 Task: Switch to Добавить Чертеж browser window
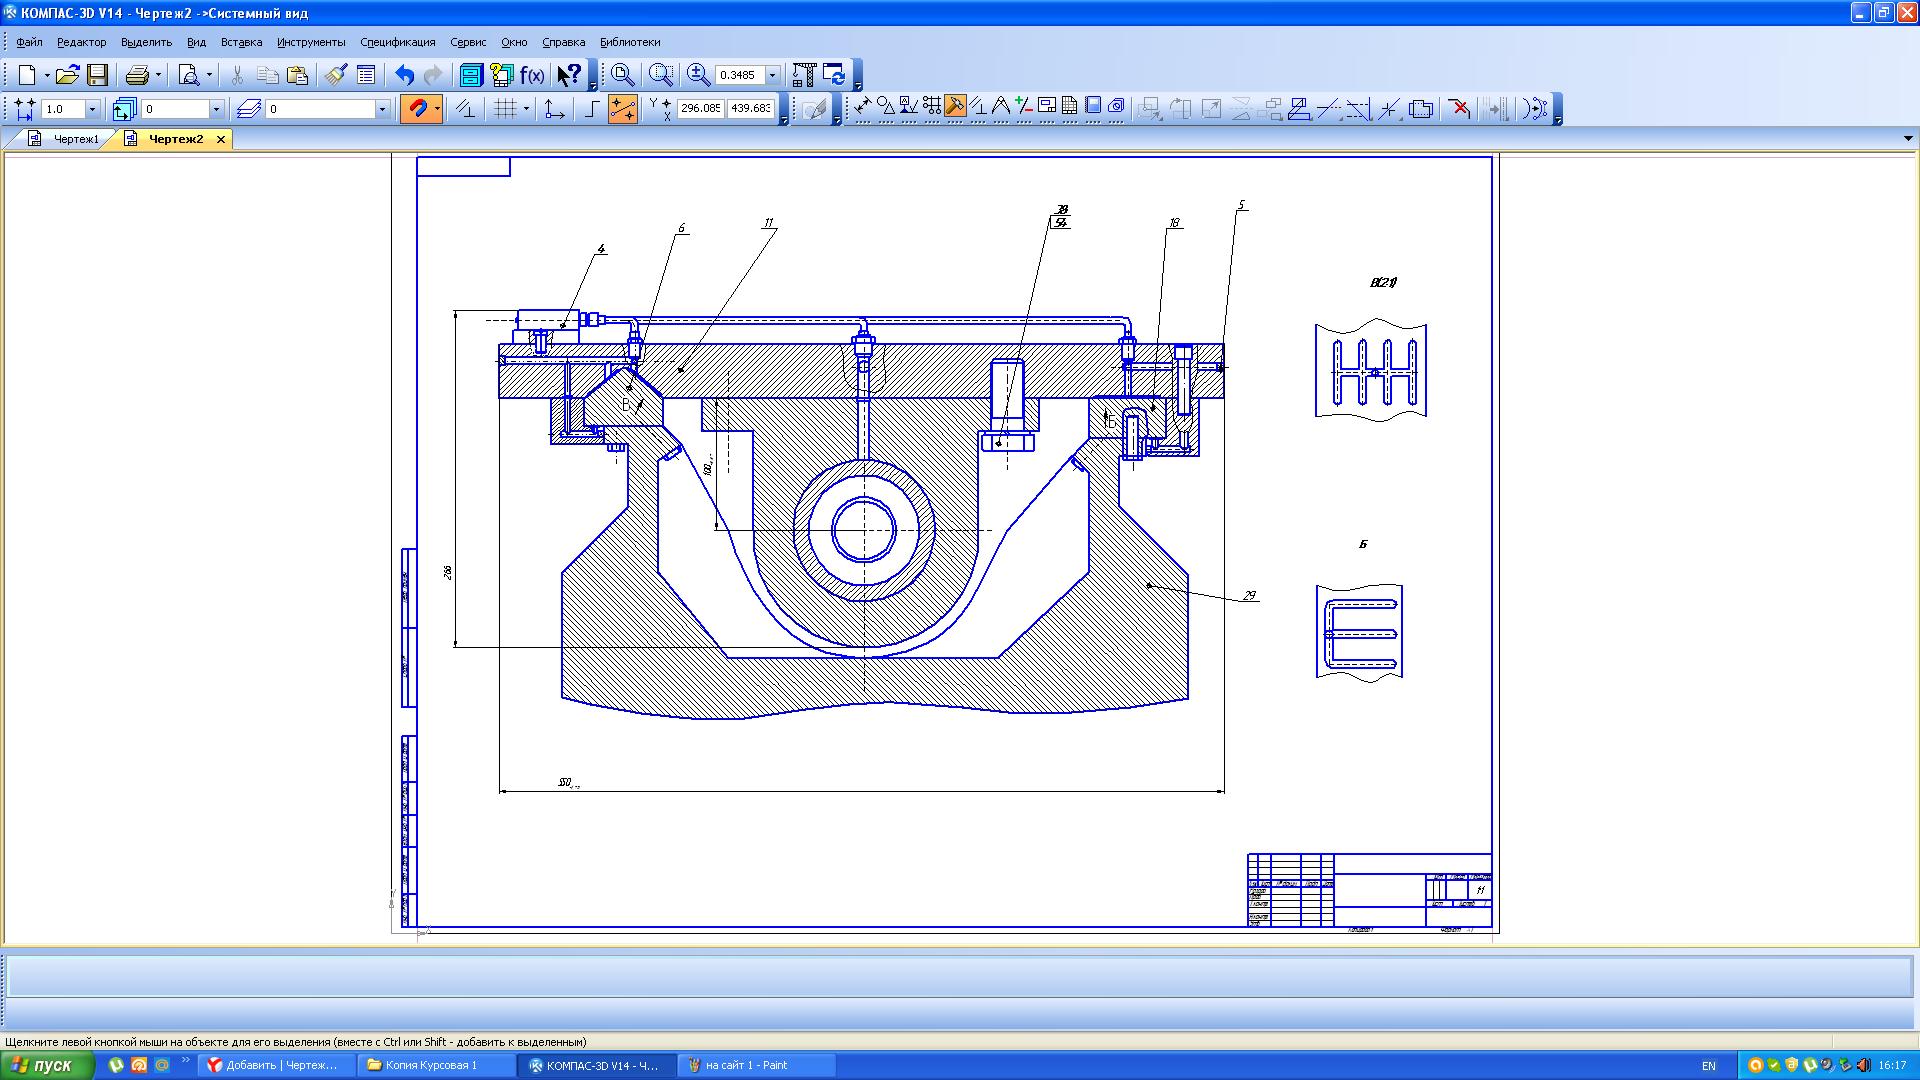point(276,1065)
